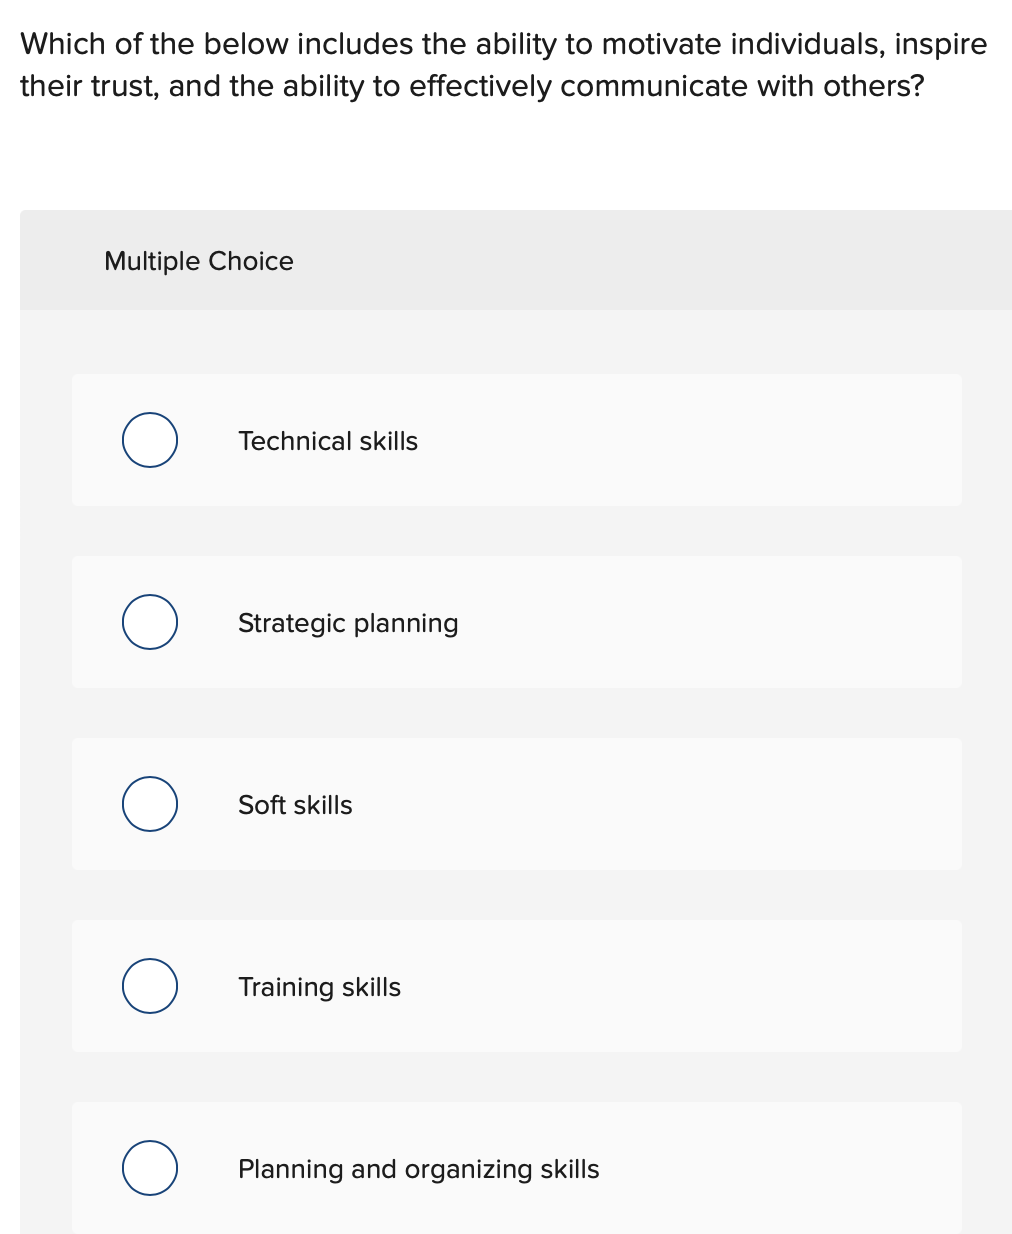Image resolution: width=1012 pixels, height=1234 pixels.
Task: Select the Strategic planning radio button
Action: (x=149, y=622)
